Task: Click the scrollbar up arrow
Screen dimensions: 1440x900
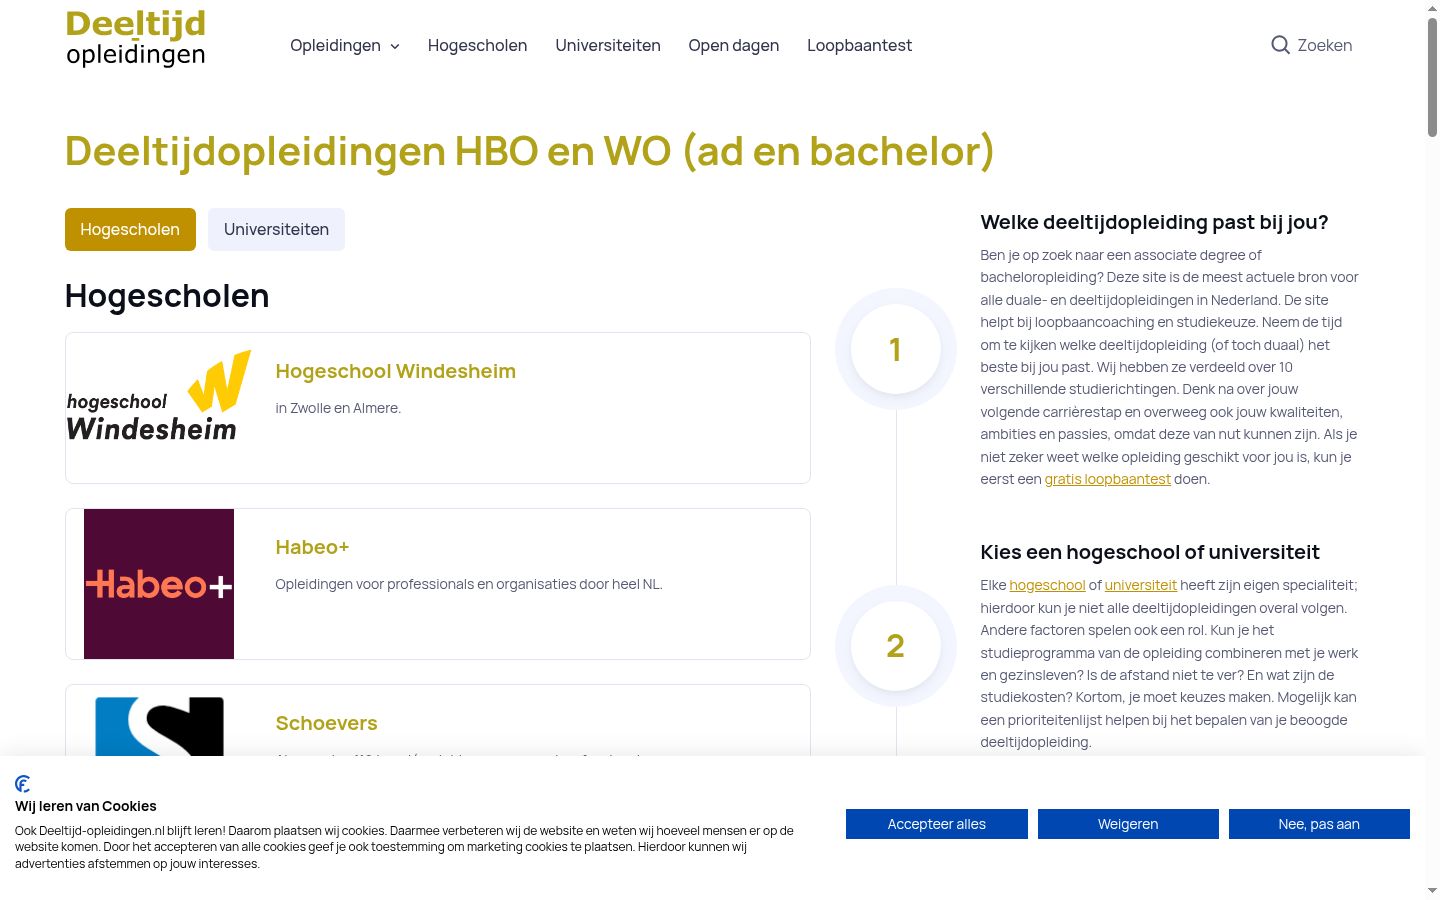Action: click(1432, 7)
